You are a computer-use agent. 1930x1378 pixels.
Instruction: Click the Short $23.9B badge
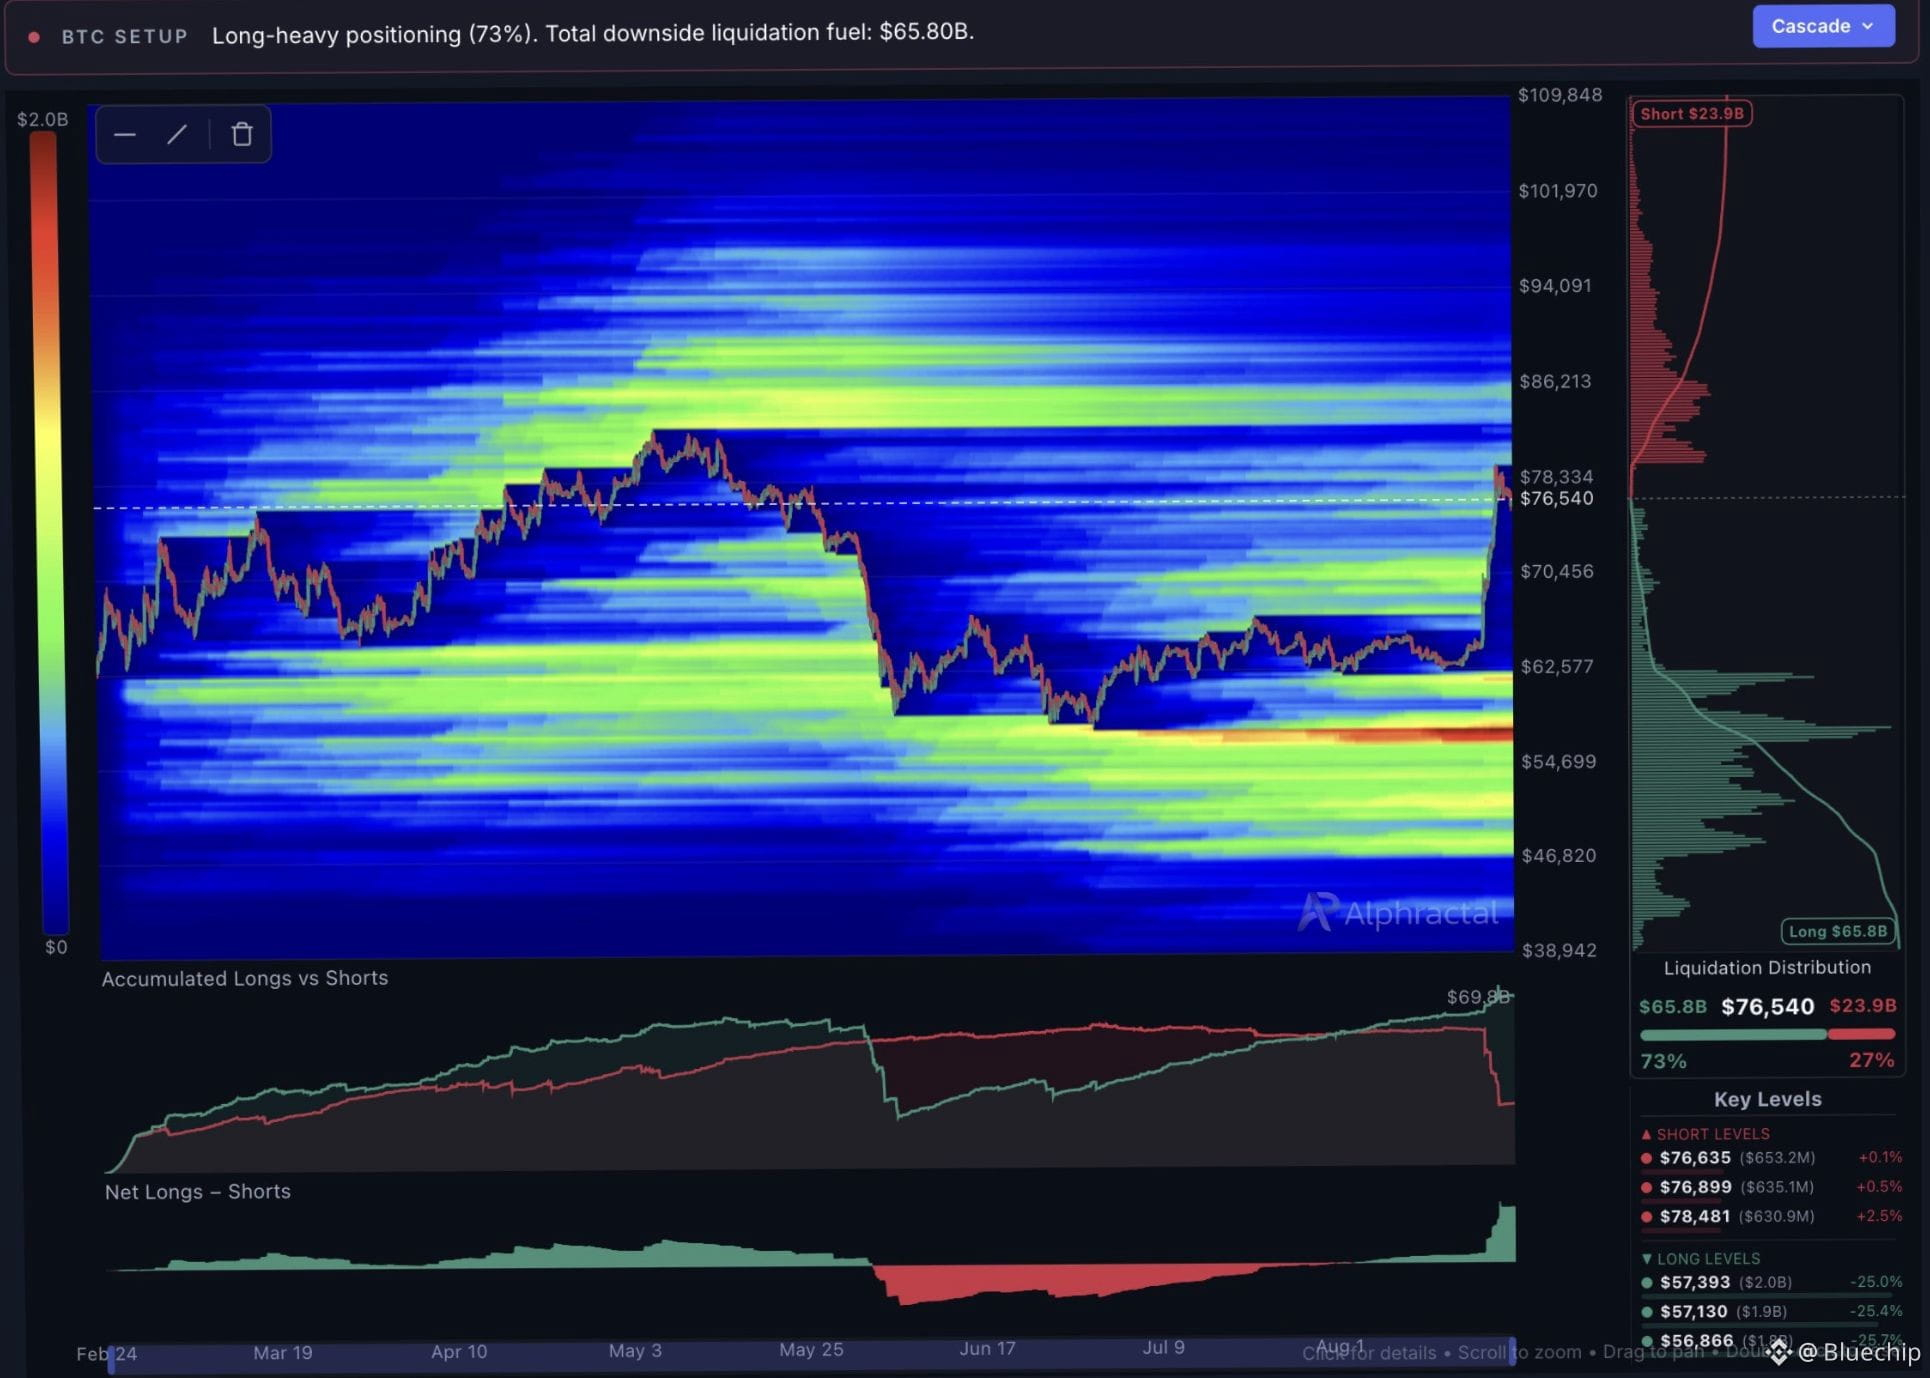[1692, 114]
